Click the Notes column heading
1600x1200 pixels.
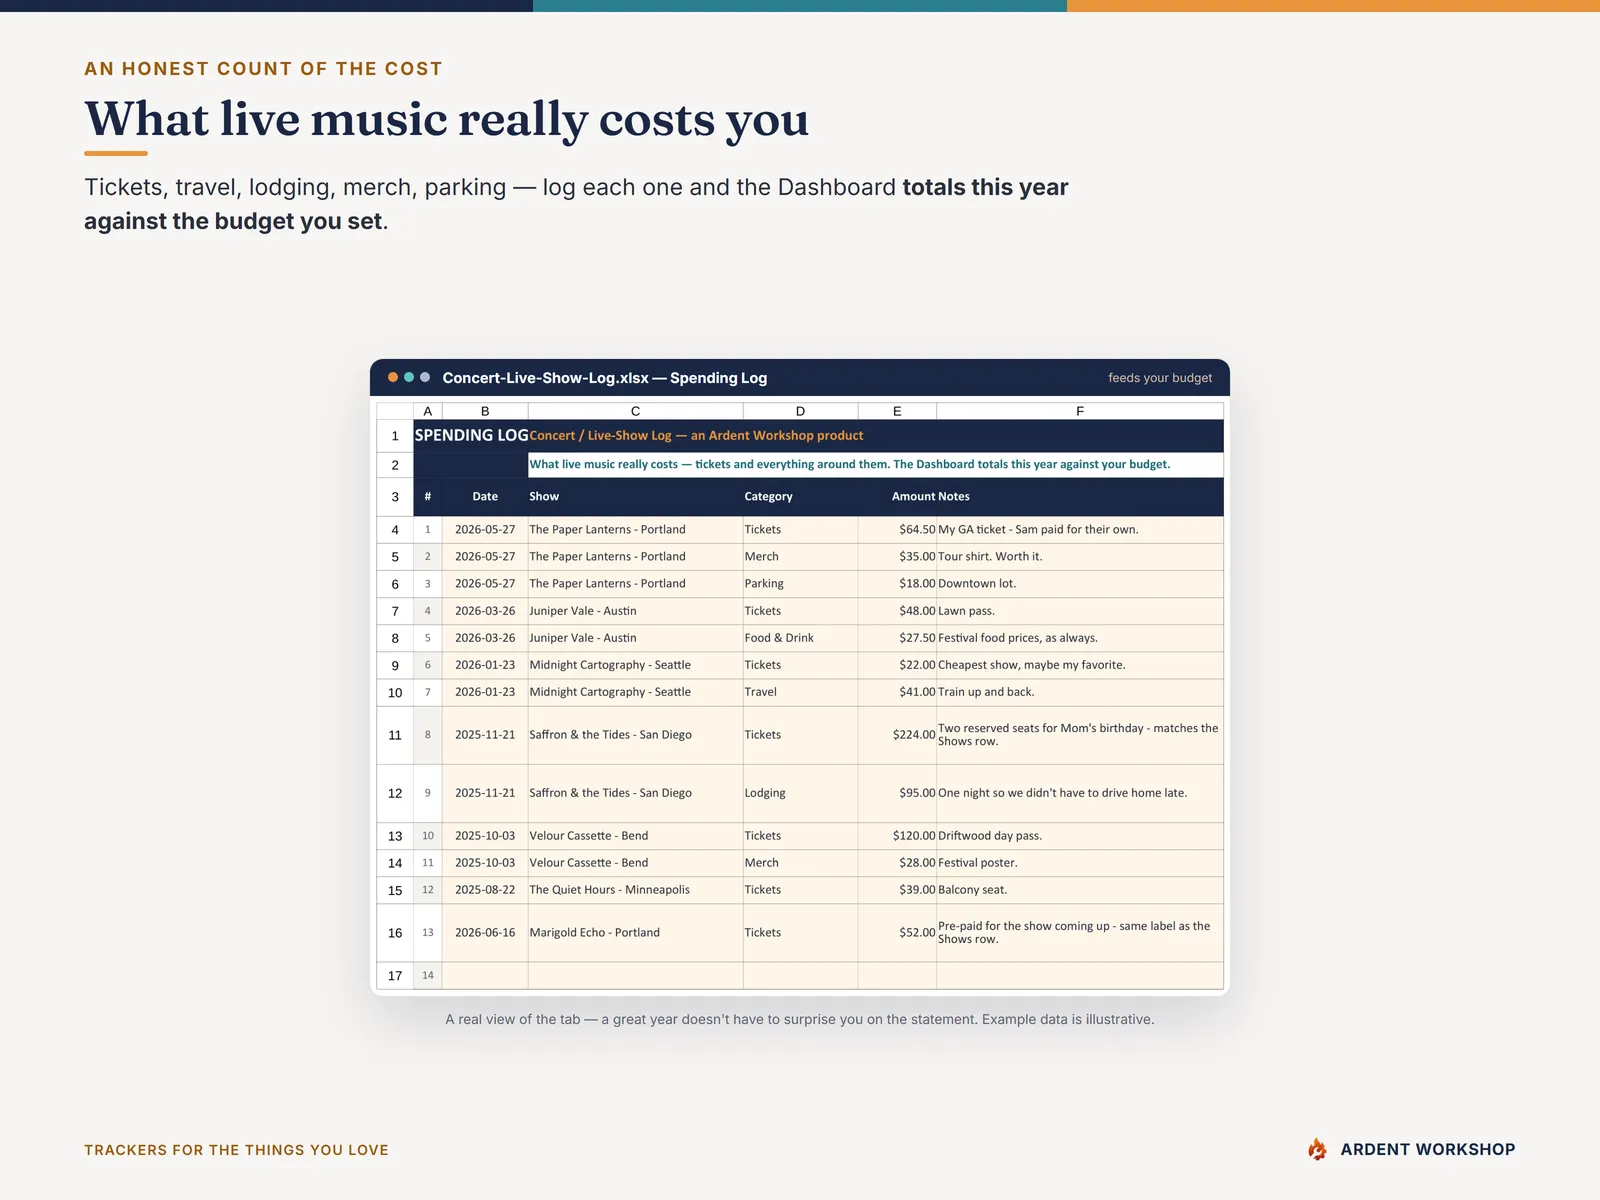[1080, 496]
